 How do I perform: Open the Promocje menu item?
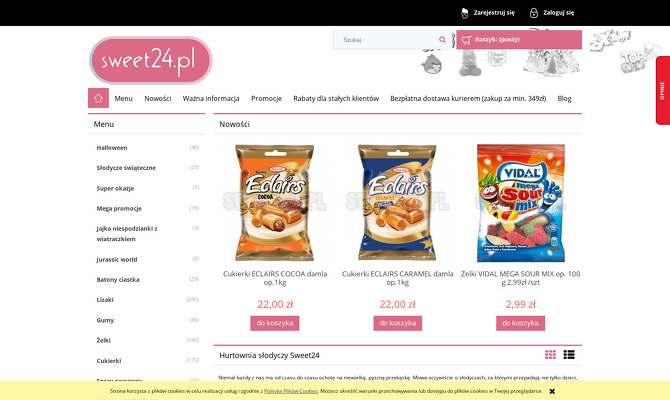click(266, 98)
